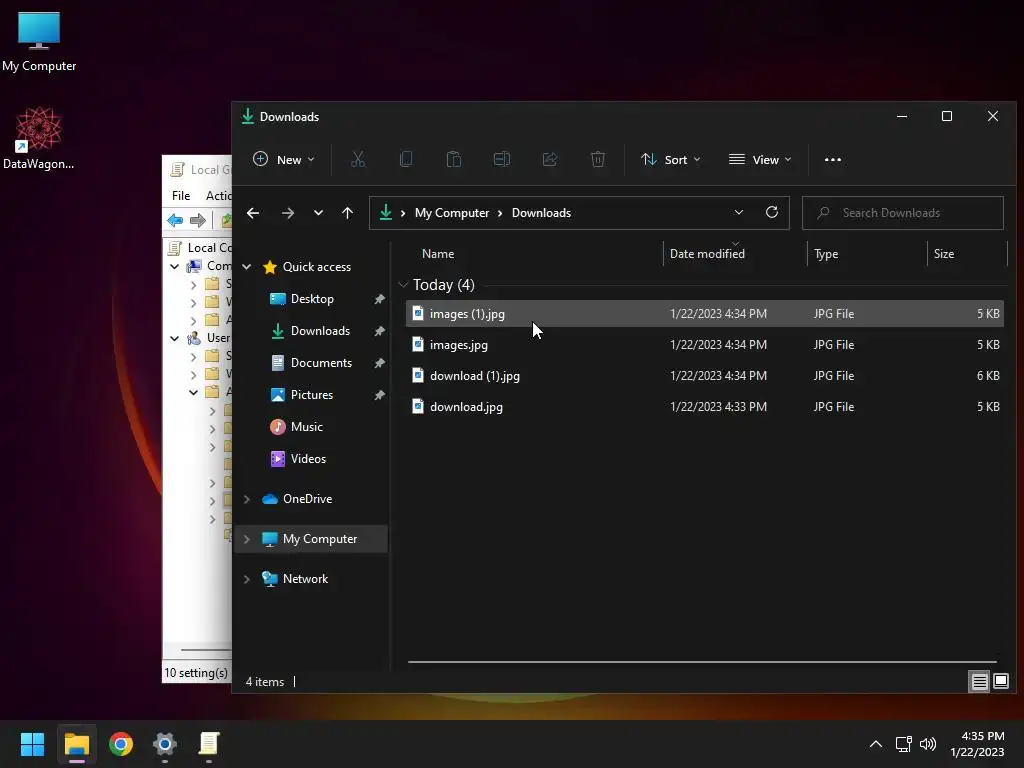Click the Delete trash icon in toolbar

coord(598,159)
